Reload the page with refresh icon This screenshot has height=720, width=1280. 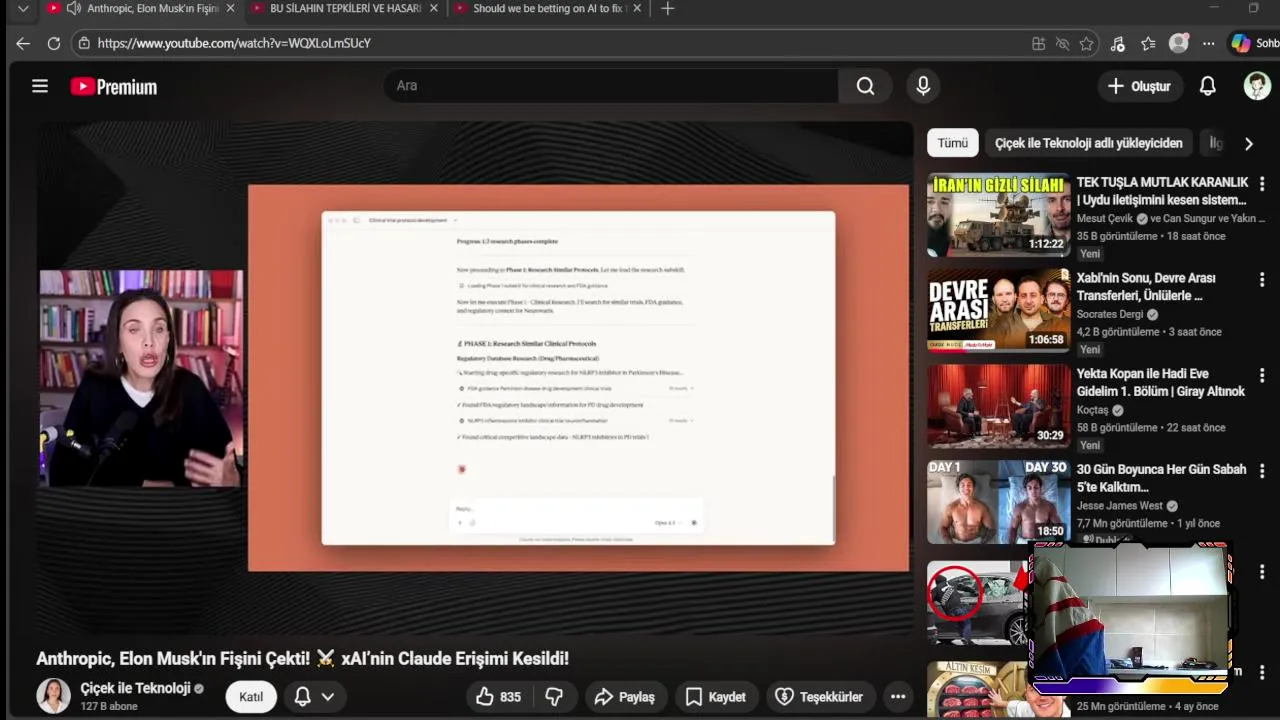(x=54, y=43)
